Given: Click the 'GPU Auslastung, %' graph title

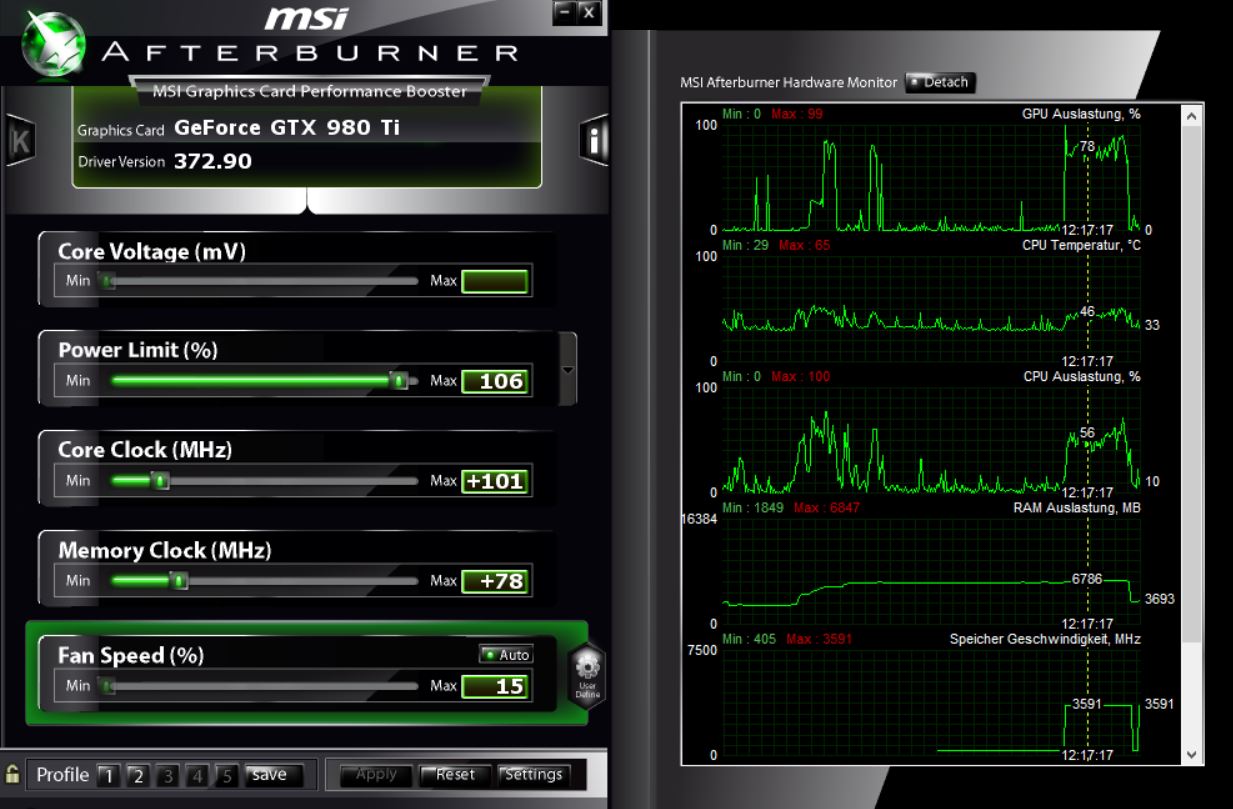Looking at the screenshot, I should pos(1081,114).
